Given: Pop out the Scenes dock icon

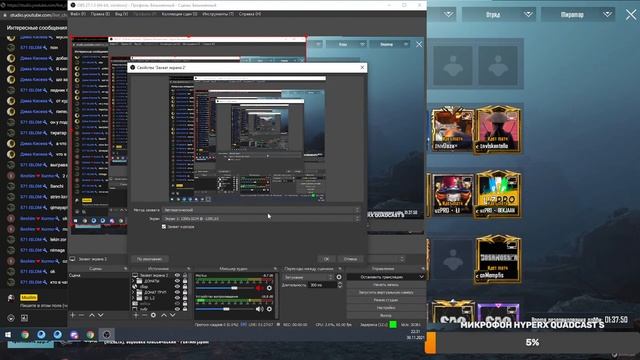Looking at the screenshot, I should 125,269.
